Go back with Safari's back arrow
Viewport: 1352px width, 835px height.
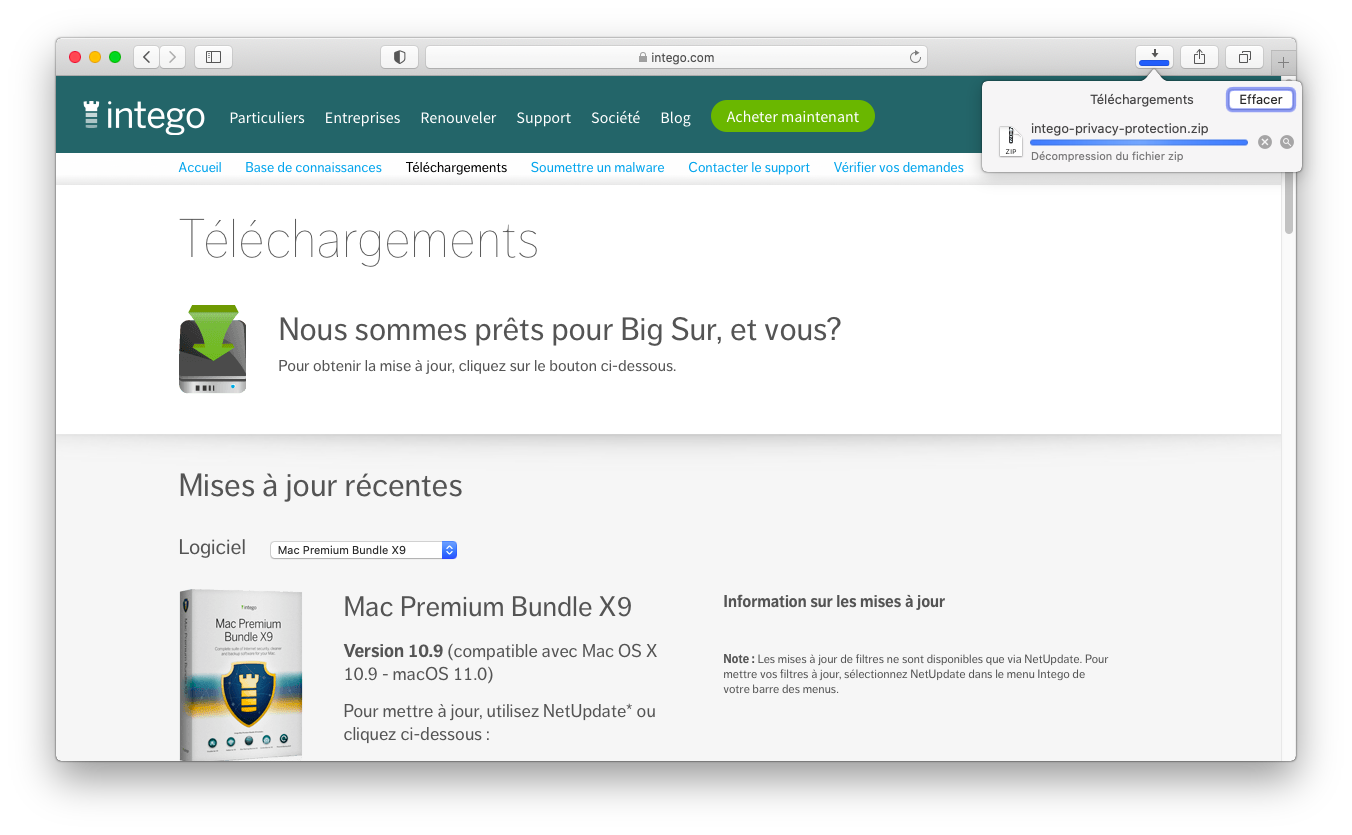point(147,57)
